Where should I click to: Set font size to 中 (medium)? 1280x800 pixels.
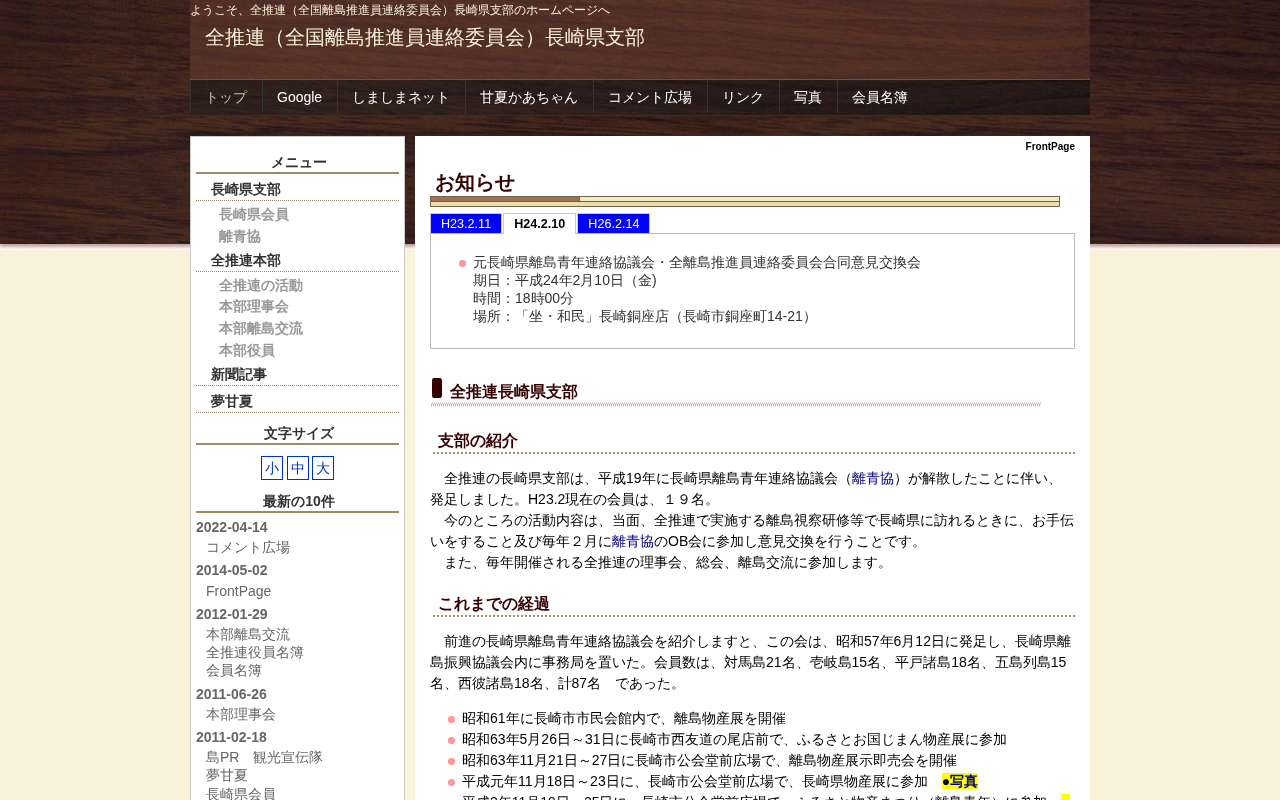click(x=298, y=468)
